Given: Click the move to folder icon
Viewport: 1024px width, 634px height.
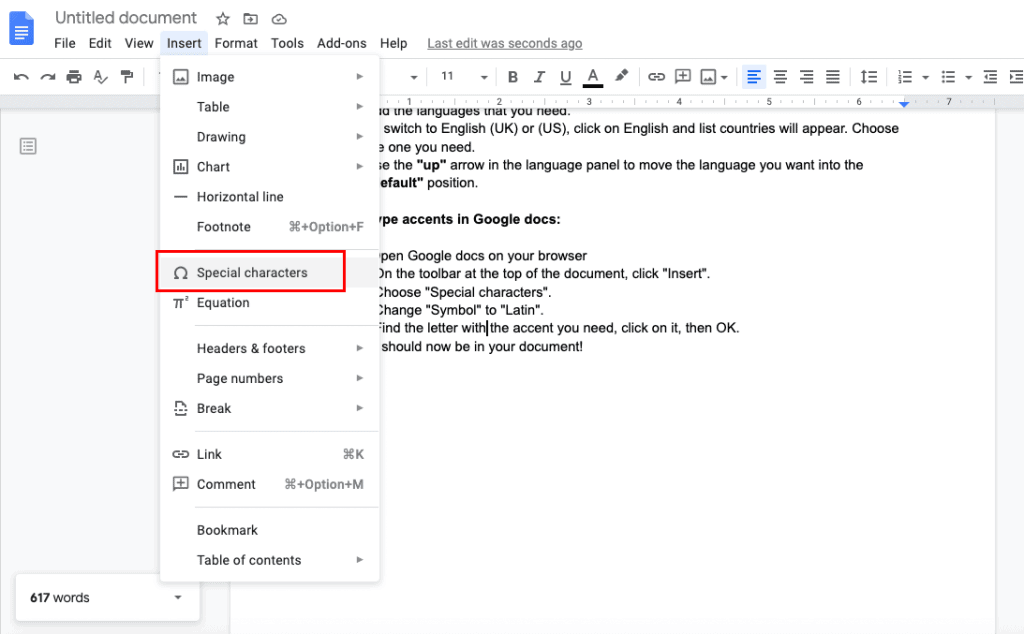Looking at the screenshot, I should pyautogui.click(x=251, y=19).
